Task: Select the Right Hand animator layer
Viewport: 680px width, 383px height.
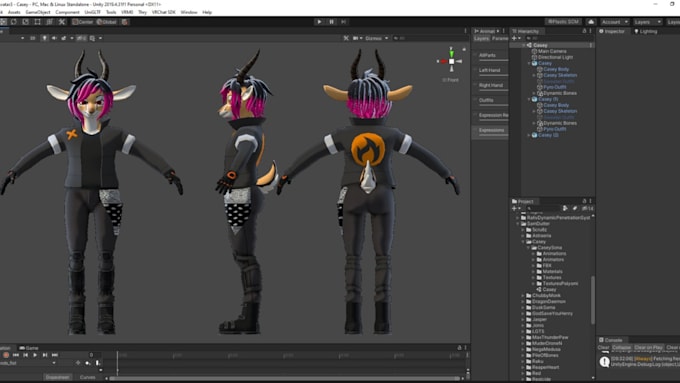Action: 490,86
